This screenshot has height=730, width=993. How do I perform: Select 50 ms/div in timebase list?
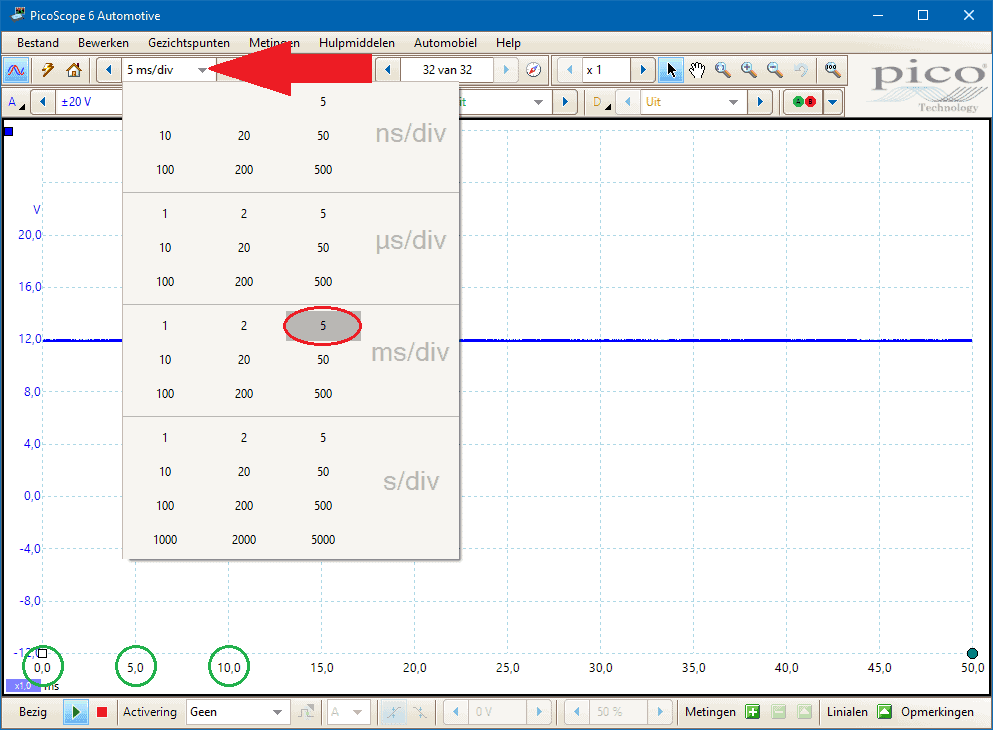pos(323,360)
